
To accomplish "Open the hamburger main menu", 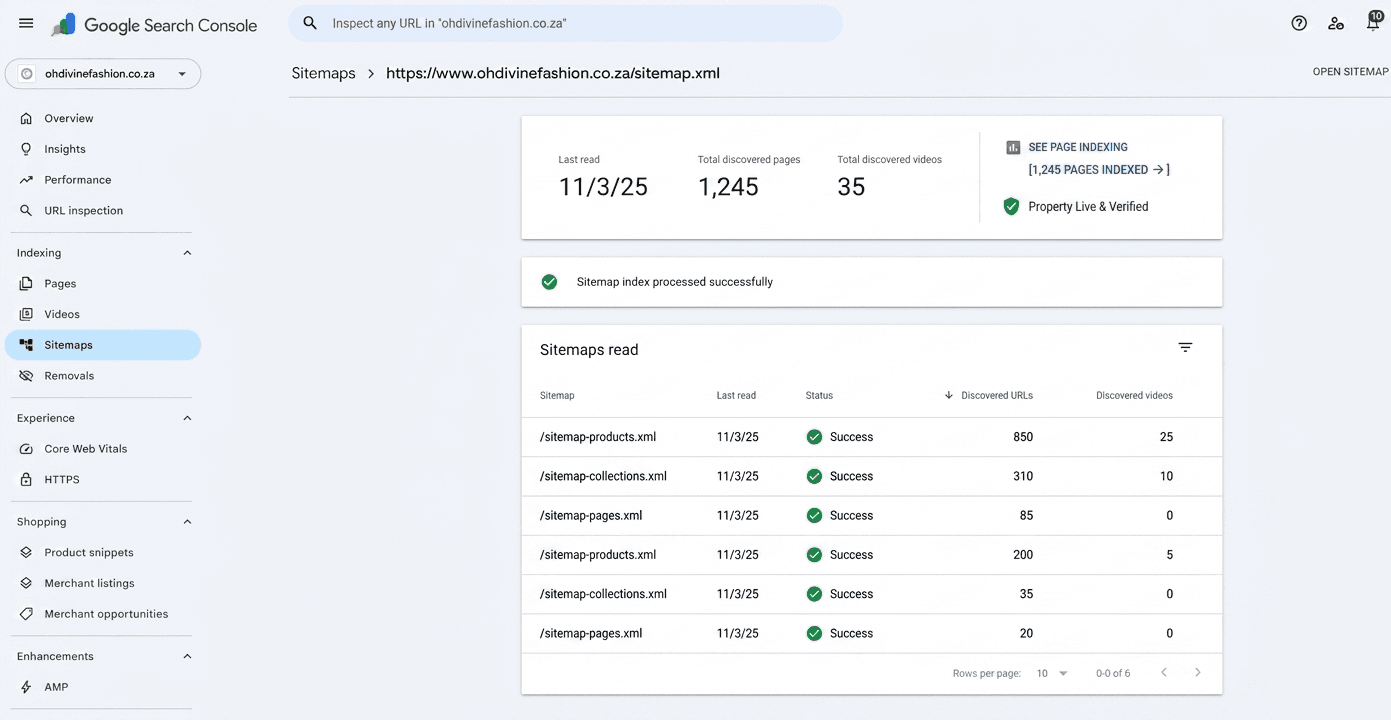I will [x=26, y=23].
